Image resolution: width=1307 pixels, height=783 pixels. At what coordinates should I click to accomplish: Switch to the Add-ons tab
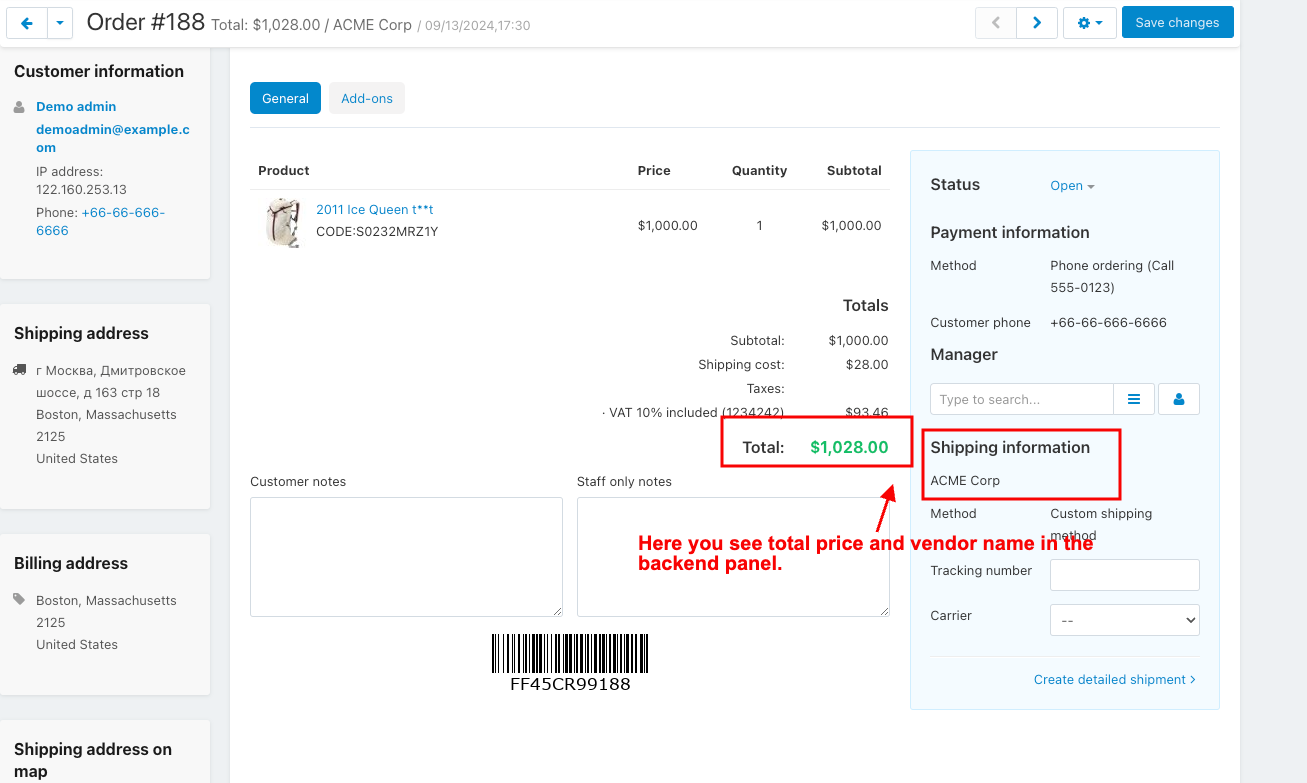pos(367,98)
